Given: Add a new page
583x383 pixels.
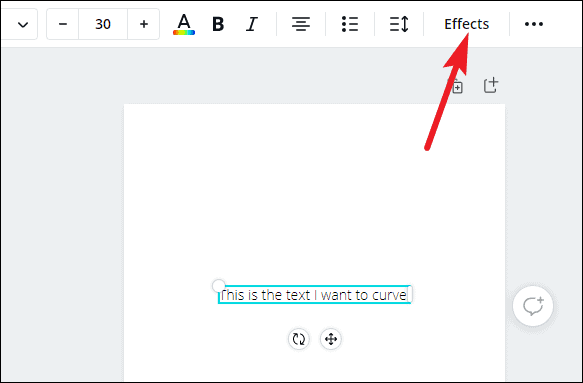Looking at the screenshot, I should 491,86.
